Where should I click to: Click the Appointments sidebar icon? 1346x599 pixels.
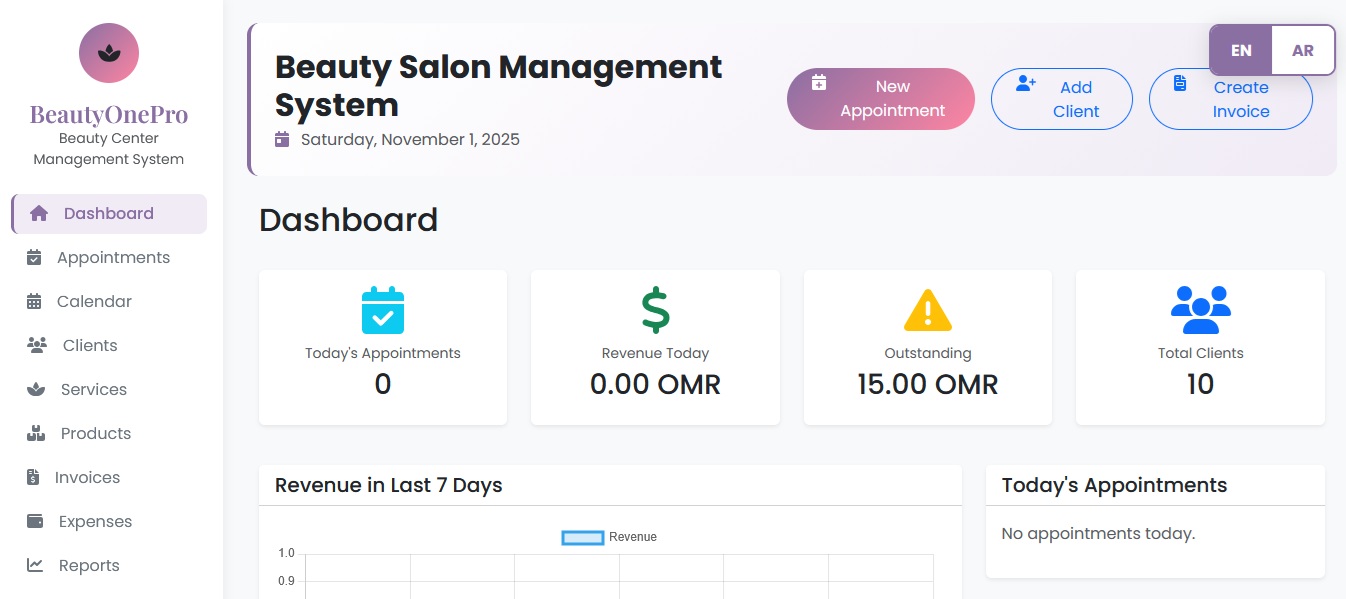click(34, 257)
